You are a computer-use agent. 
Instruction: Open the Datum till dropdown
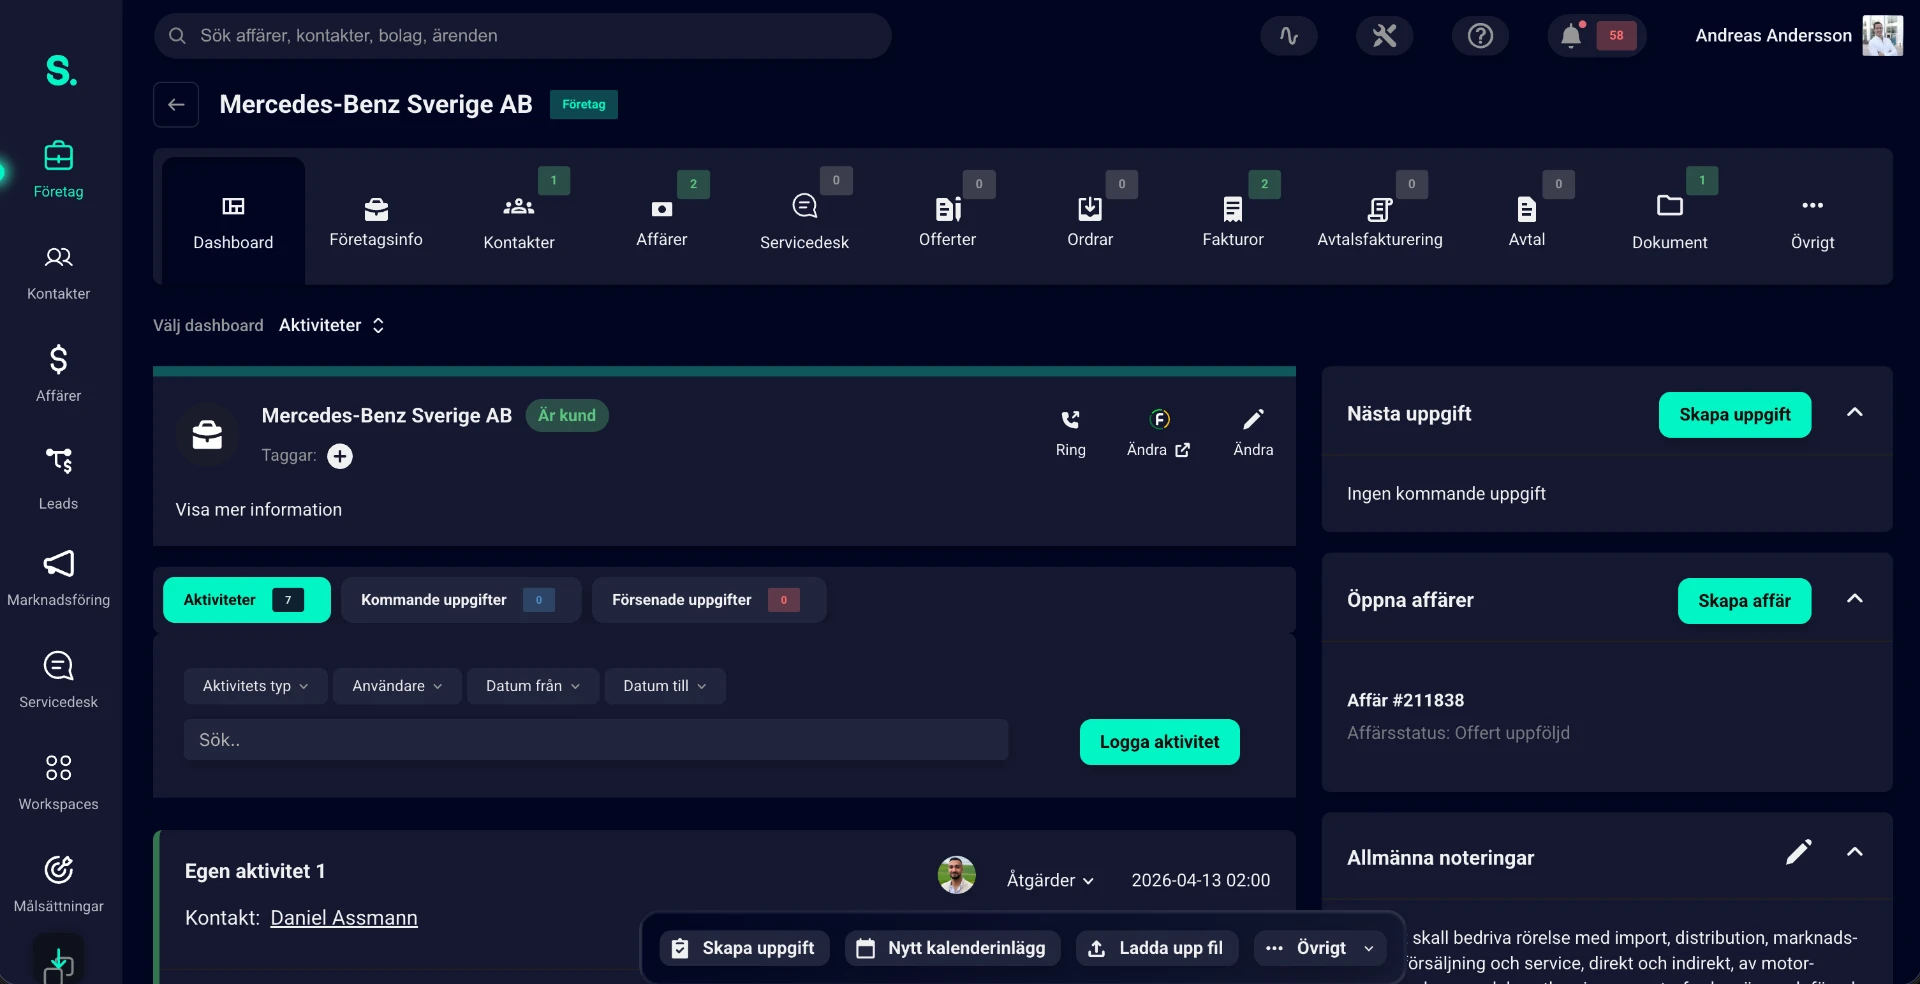coord(665,686)
